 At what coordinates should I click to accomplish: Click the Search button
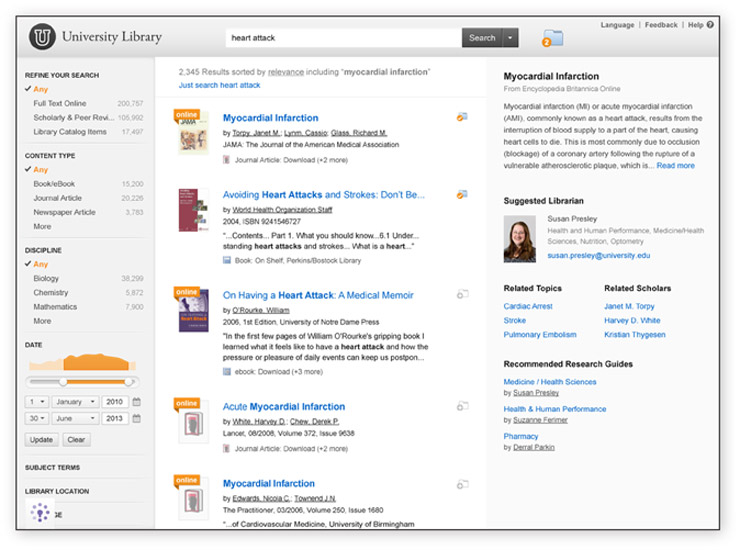click(482, 38)
